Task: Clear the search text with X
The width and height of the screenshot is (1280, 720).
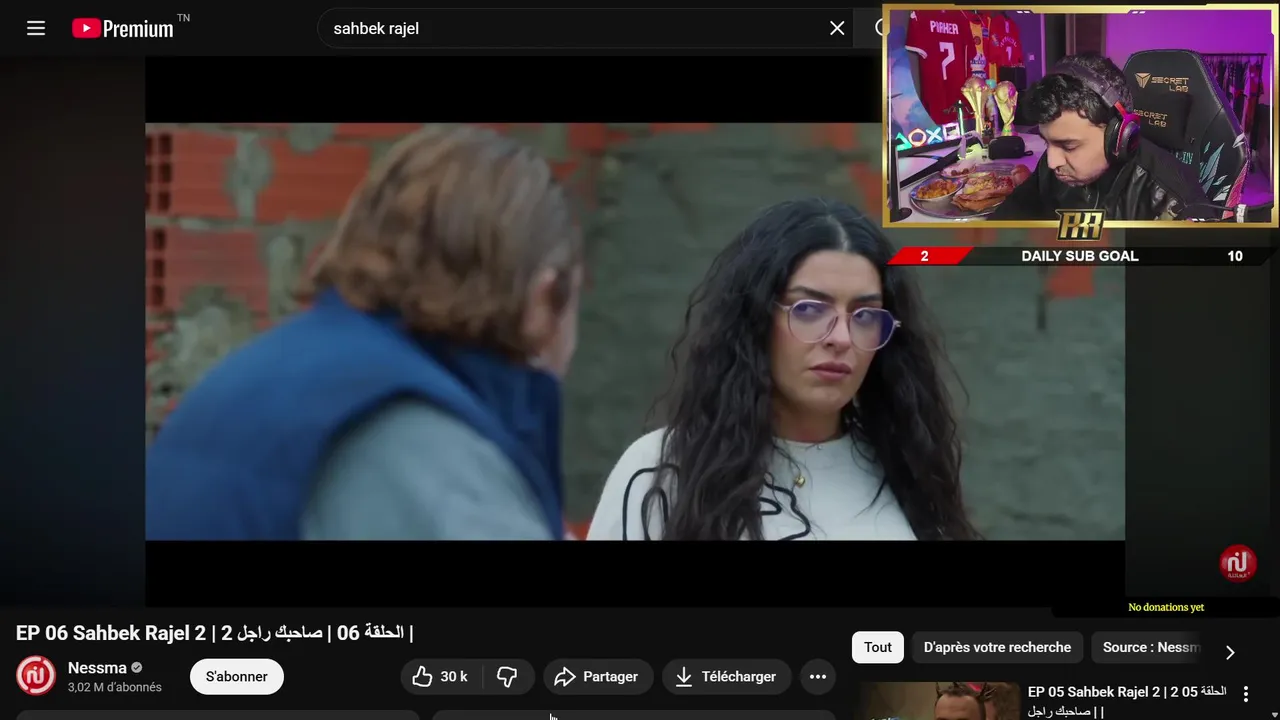Action: point(837,28)
